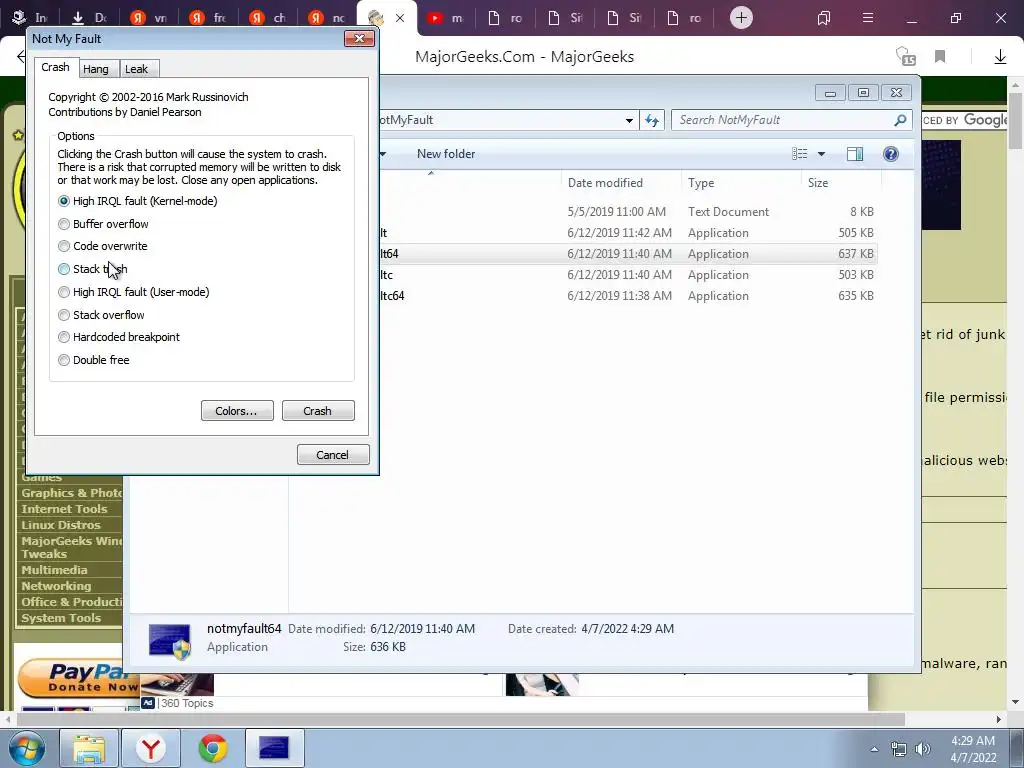Open browser downloads arrow icon

coord(1000,57)
